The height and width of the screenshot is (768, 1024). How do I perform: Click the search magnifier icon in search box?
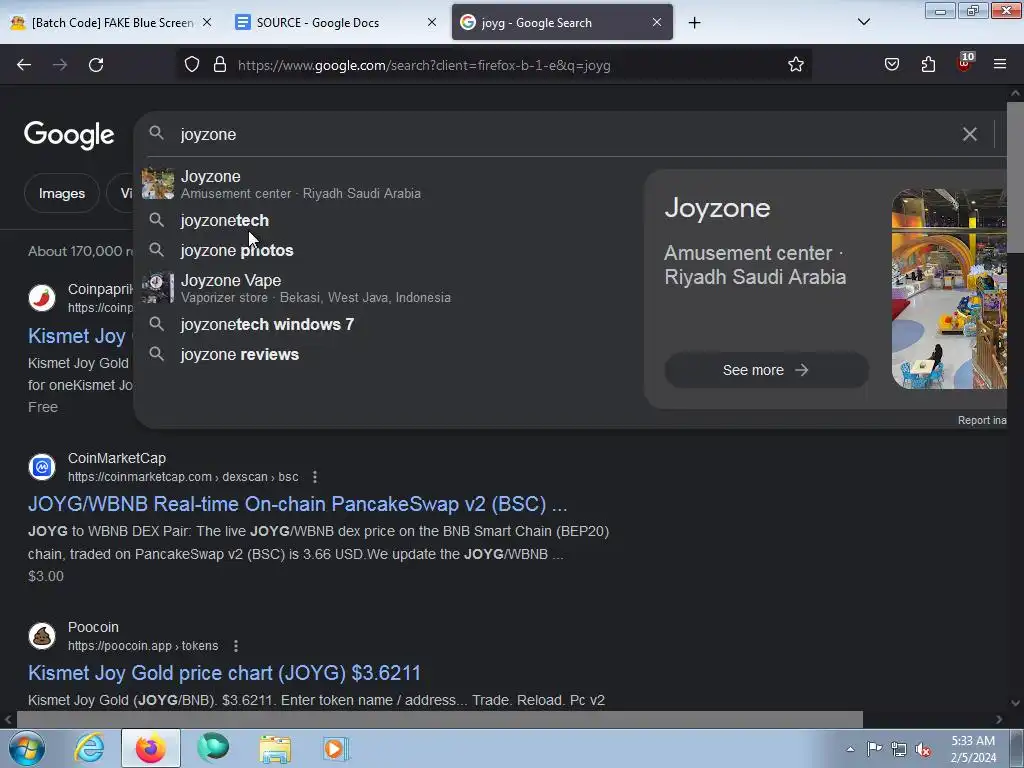coord(156,133)
